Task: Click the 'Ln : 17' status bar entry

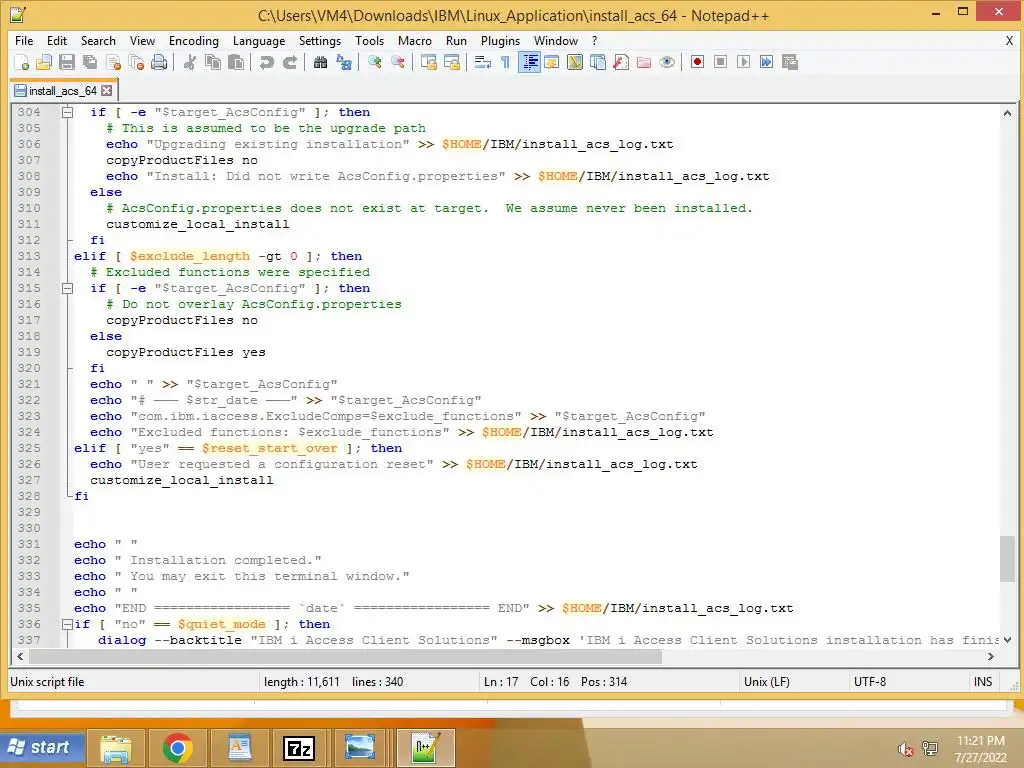Action: tap(501, 682)
